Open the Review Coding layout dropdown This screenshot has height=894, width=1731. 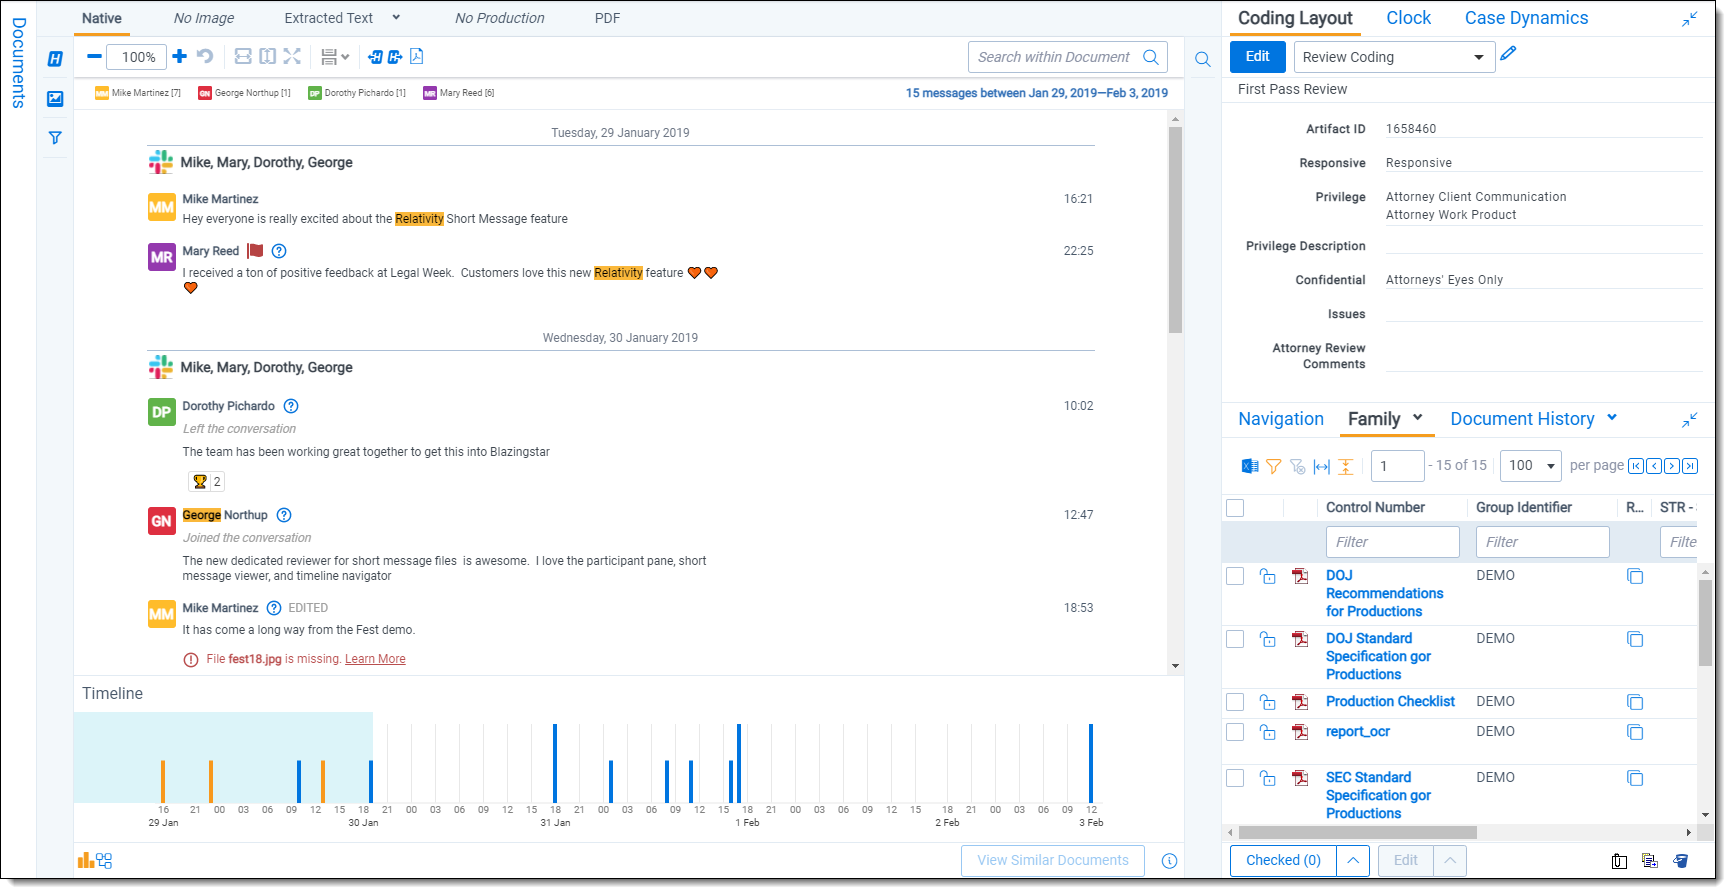(1394, 57)
